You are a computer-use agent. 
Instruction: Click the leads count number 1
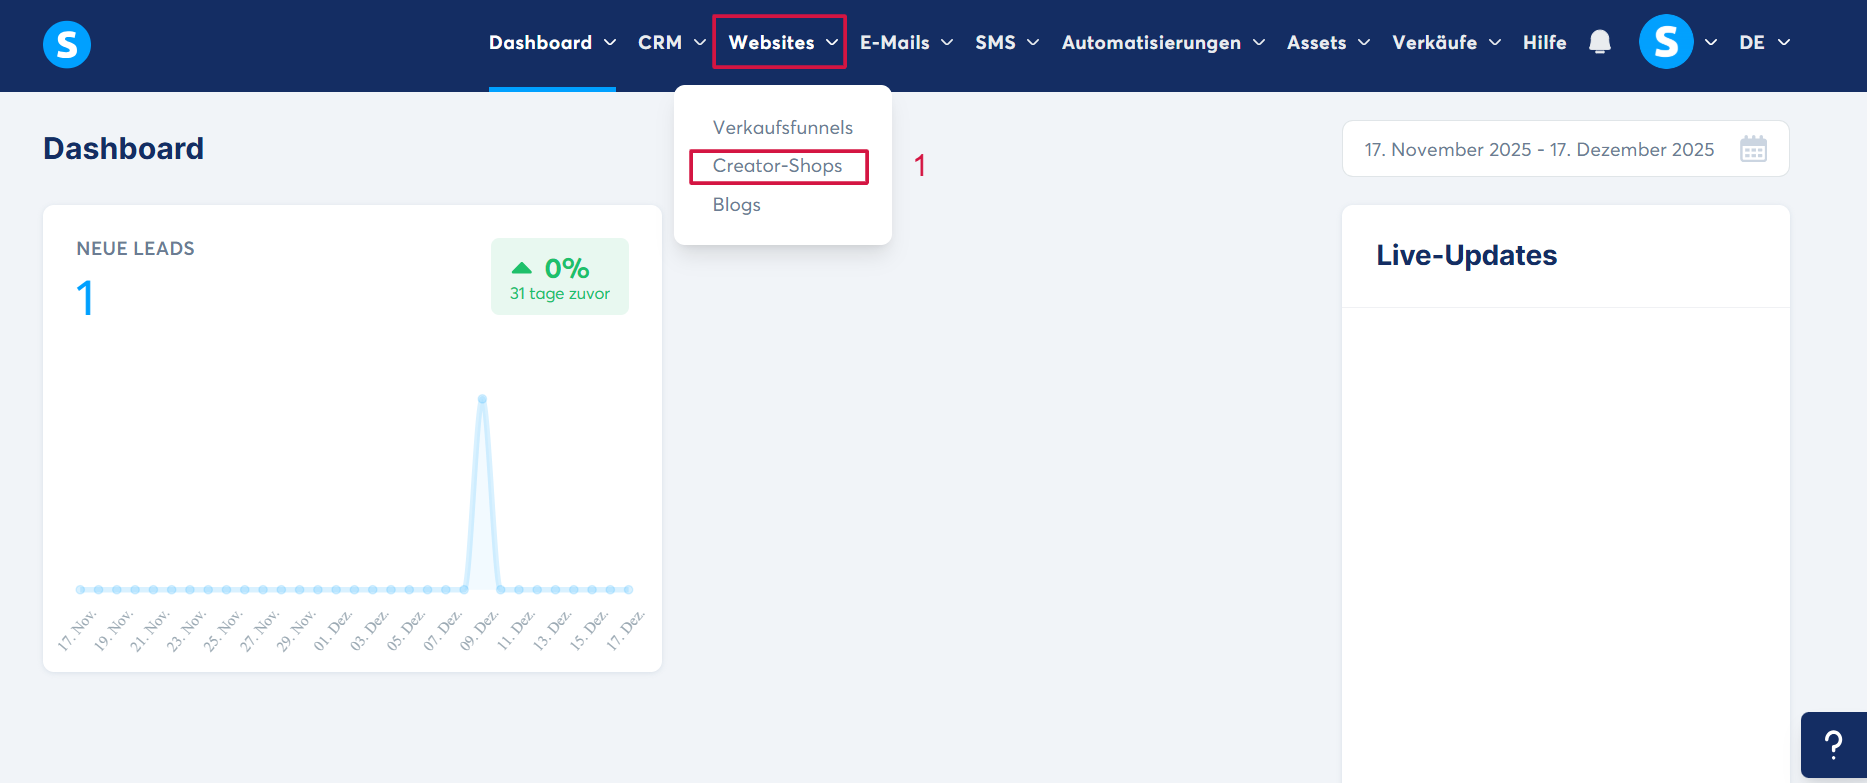86,298
